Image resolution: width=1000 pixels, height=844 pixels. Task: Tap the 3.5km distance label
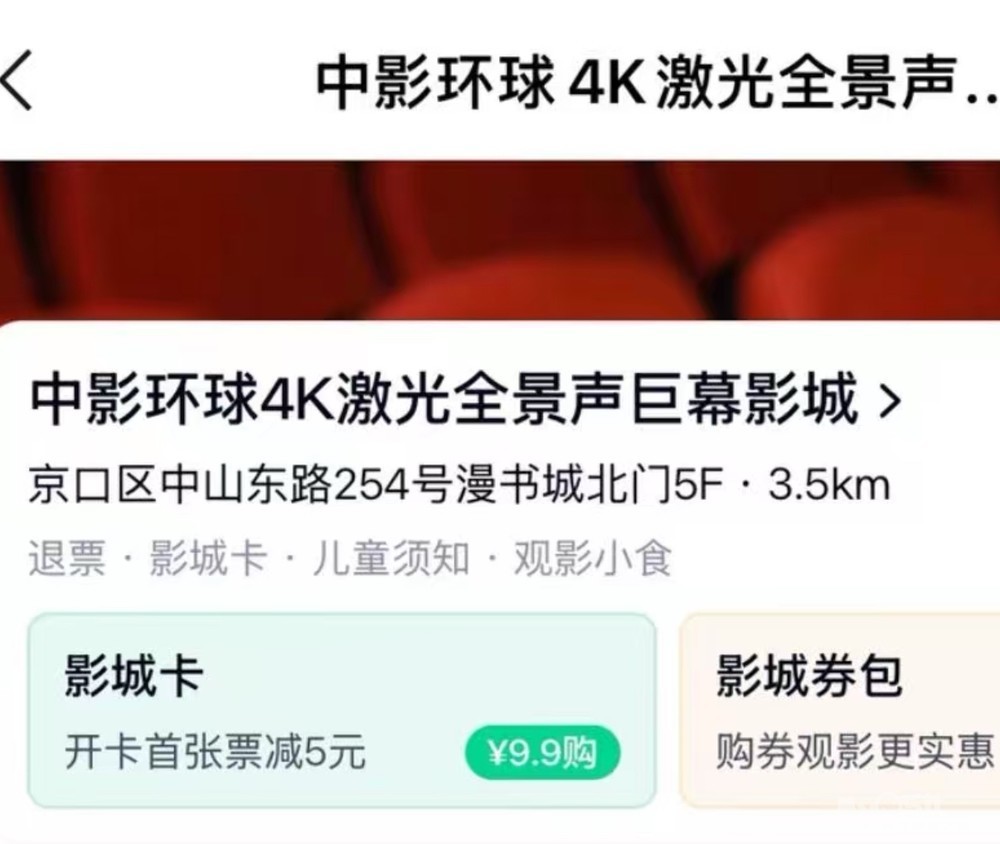click(828, 485)
